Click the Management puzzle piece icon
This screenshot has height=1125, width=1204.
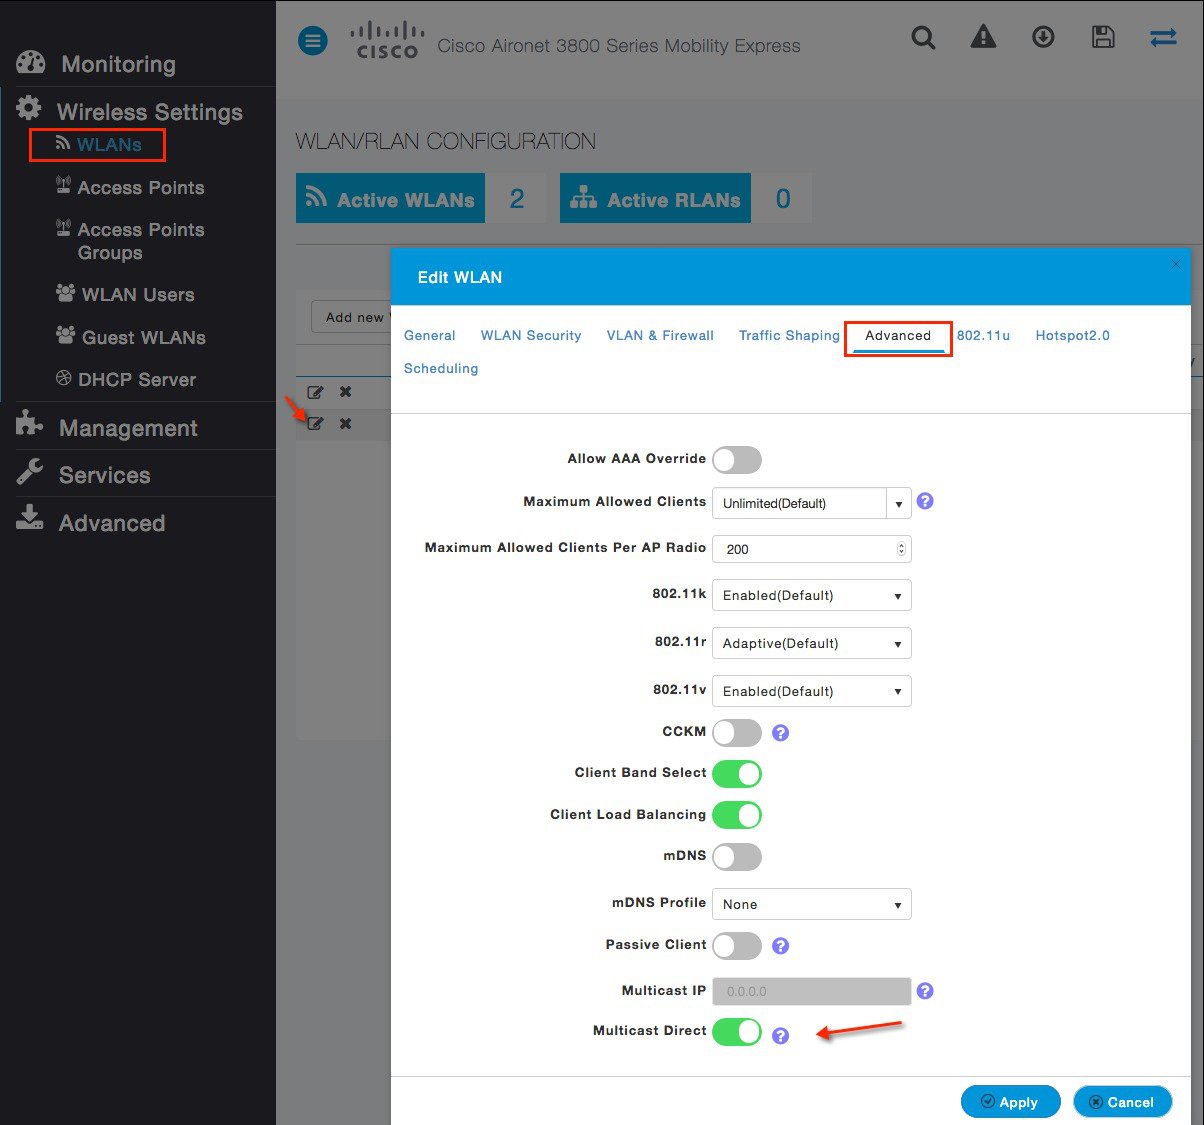pos(30,424)
